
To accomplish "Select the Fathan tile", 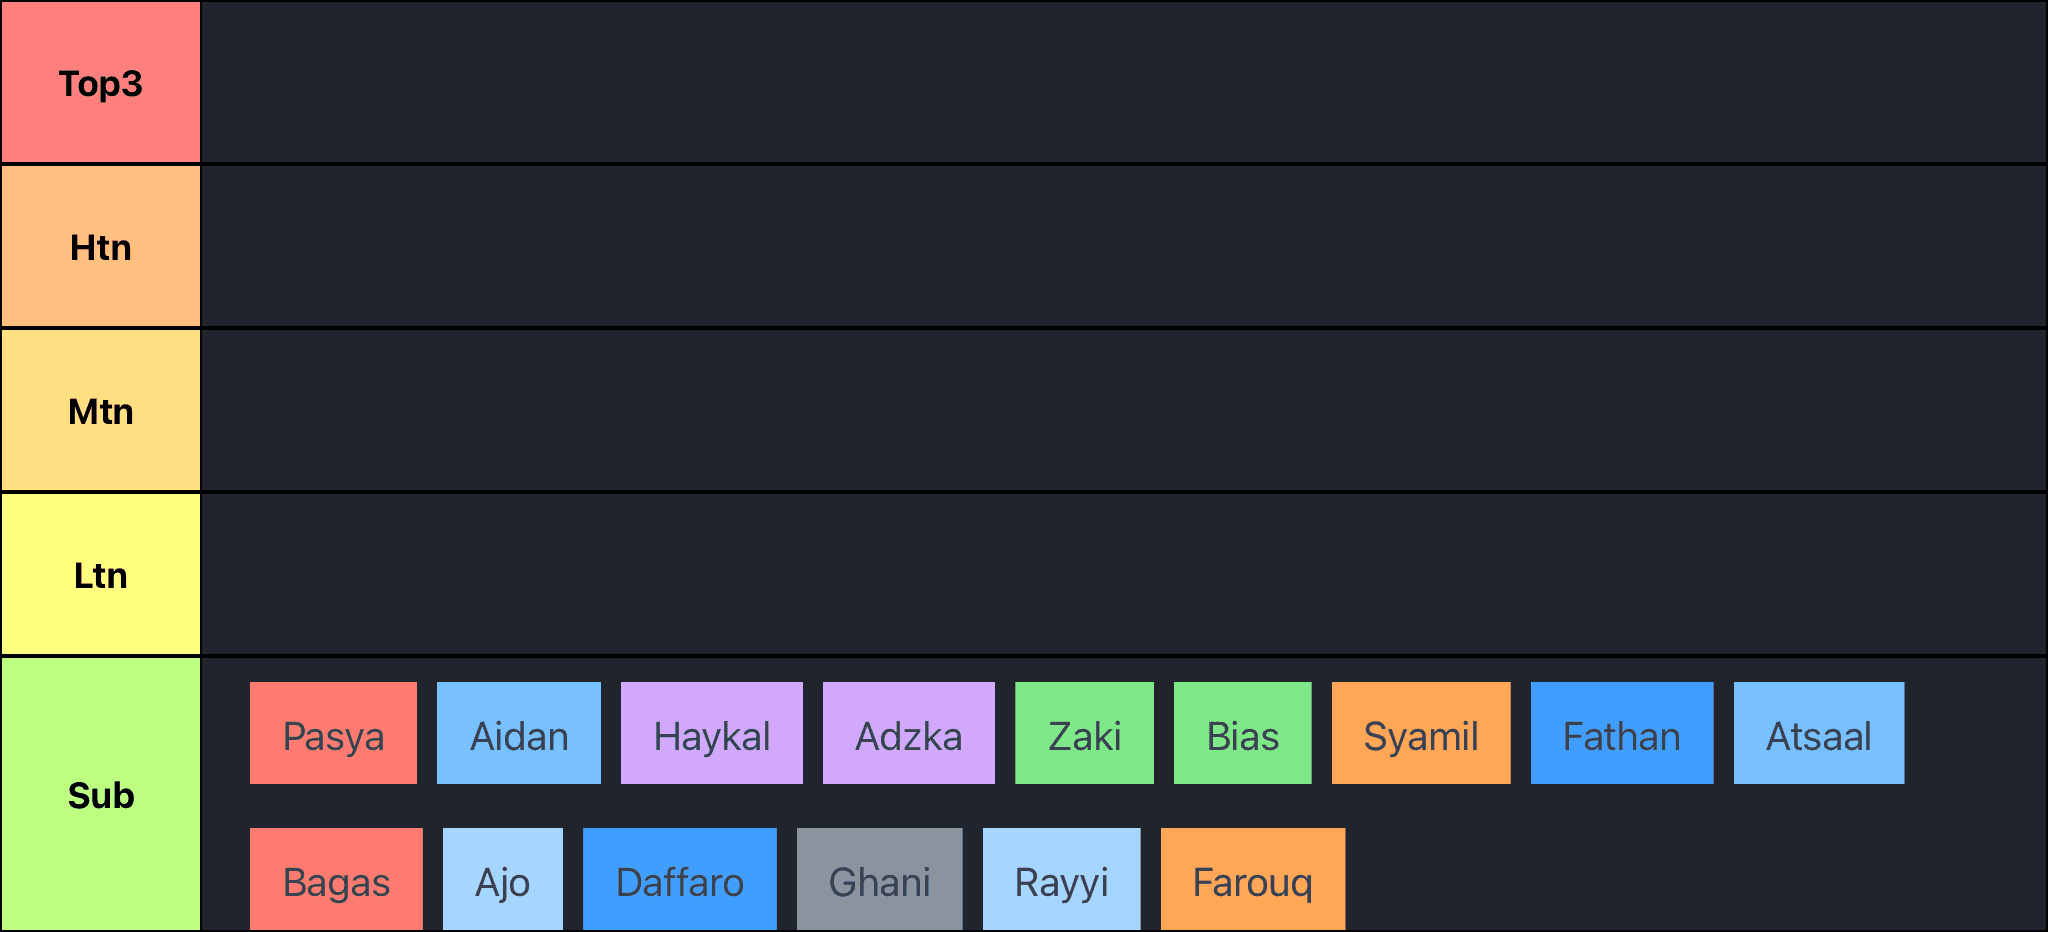I will coord(1621,733).
